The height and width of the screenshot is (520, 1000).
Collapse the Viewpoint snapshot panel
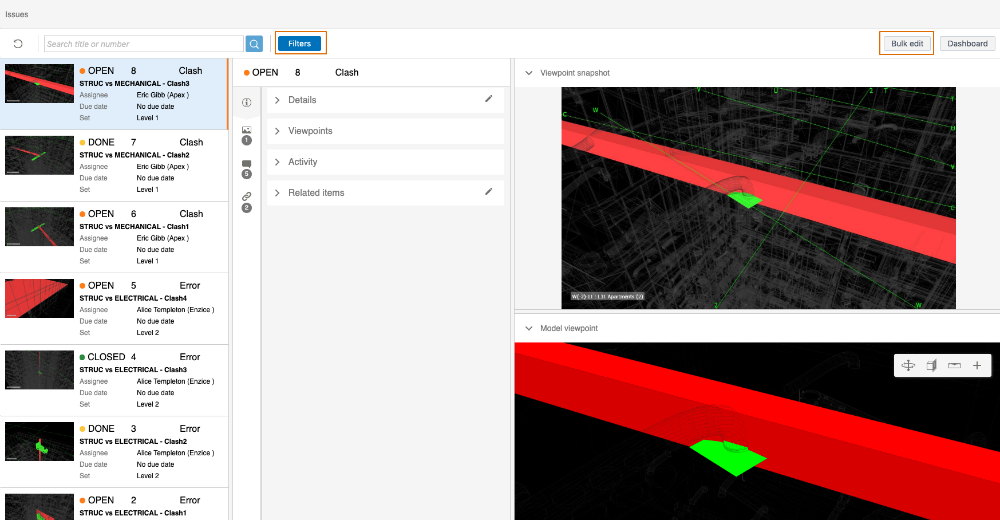[x=528, y=73]
